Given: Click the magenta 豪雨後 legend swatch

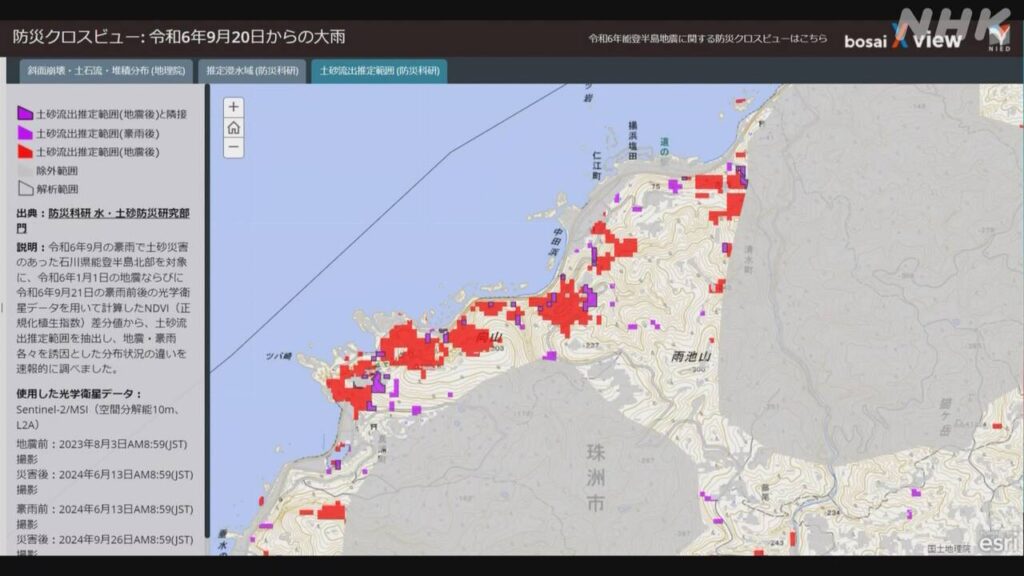Looking at the screenshot, I should pos(25,132).
